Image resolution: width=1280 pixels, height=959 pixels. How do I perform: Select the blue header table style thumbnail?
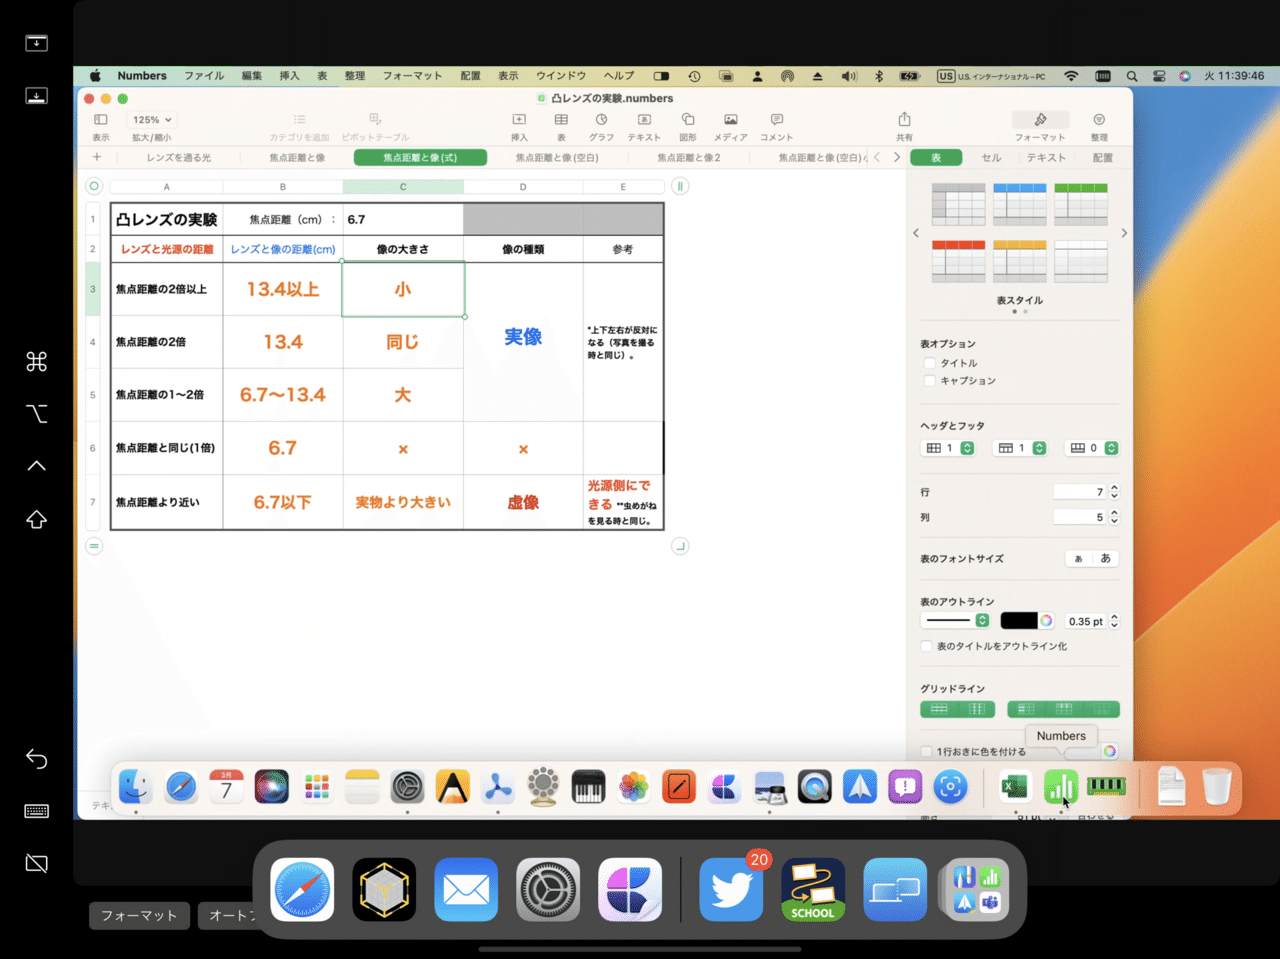(1020, 204)
